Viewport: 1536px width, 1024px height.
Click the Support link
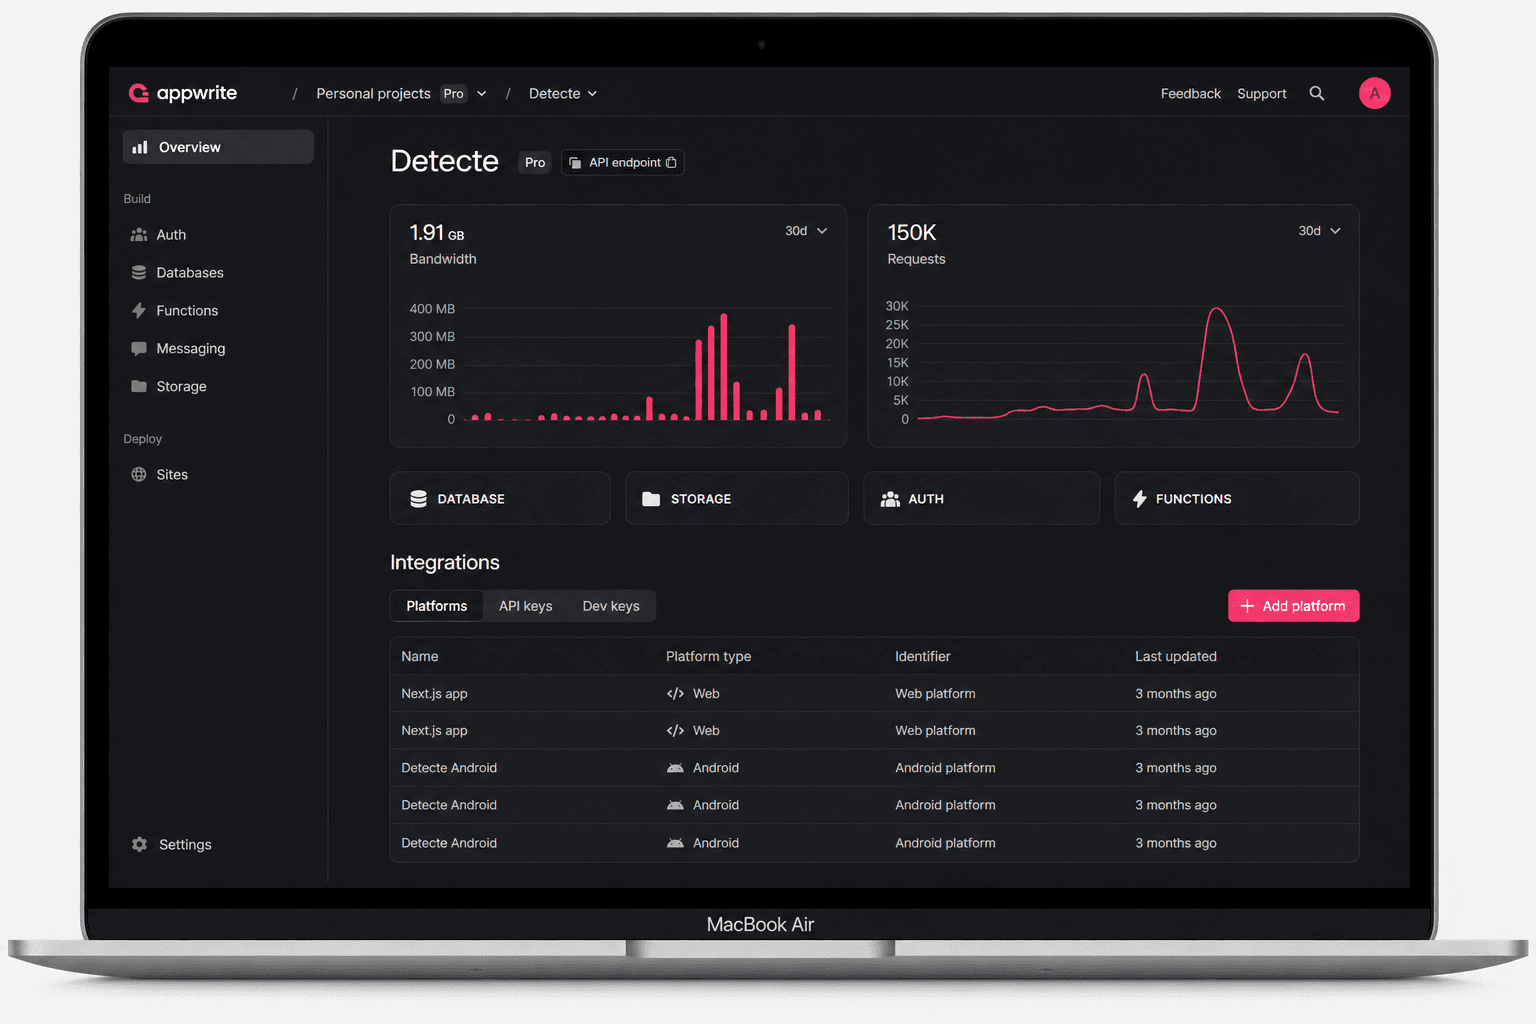1262,93
